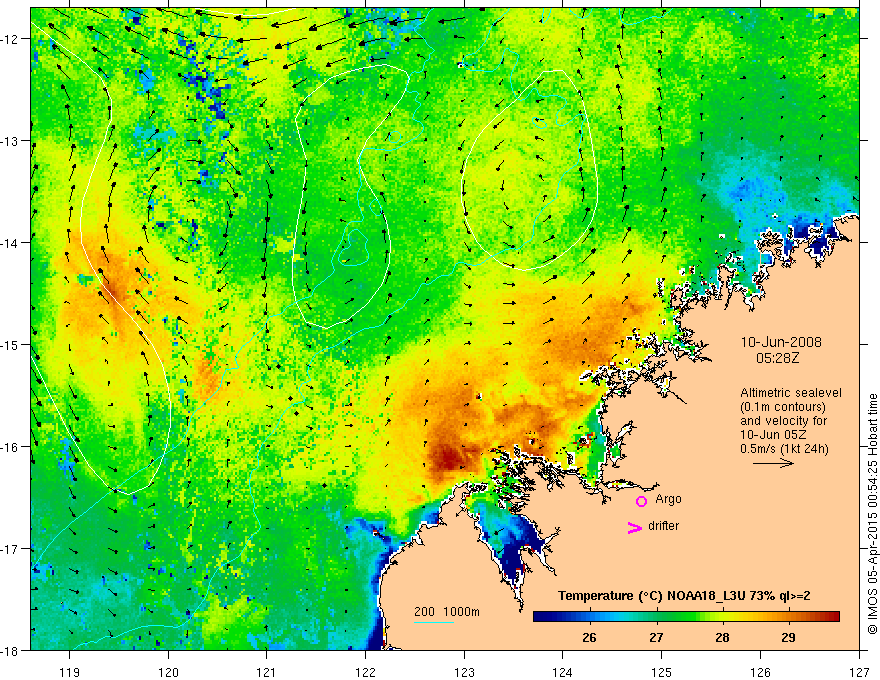
Task: Click the '-15' latitude axis label
Action: [11, 345]
